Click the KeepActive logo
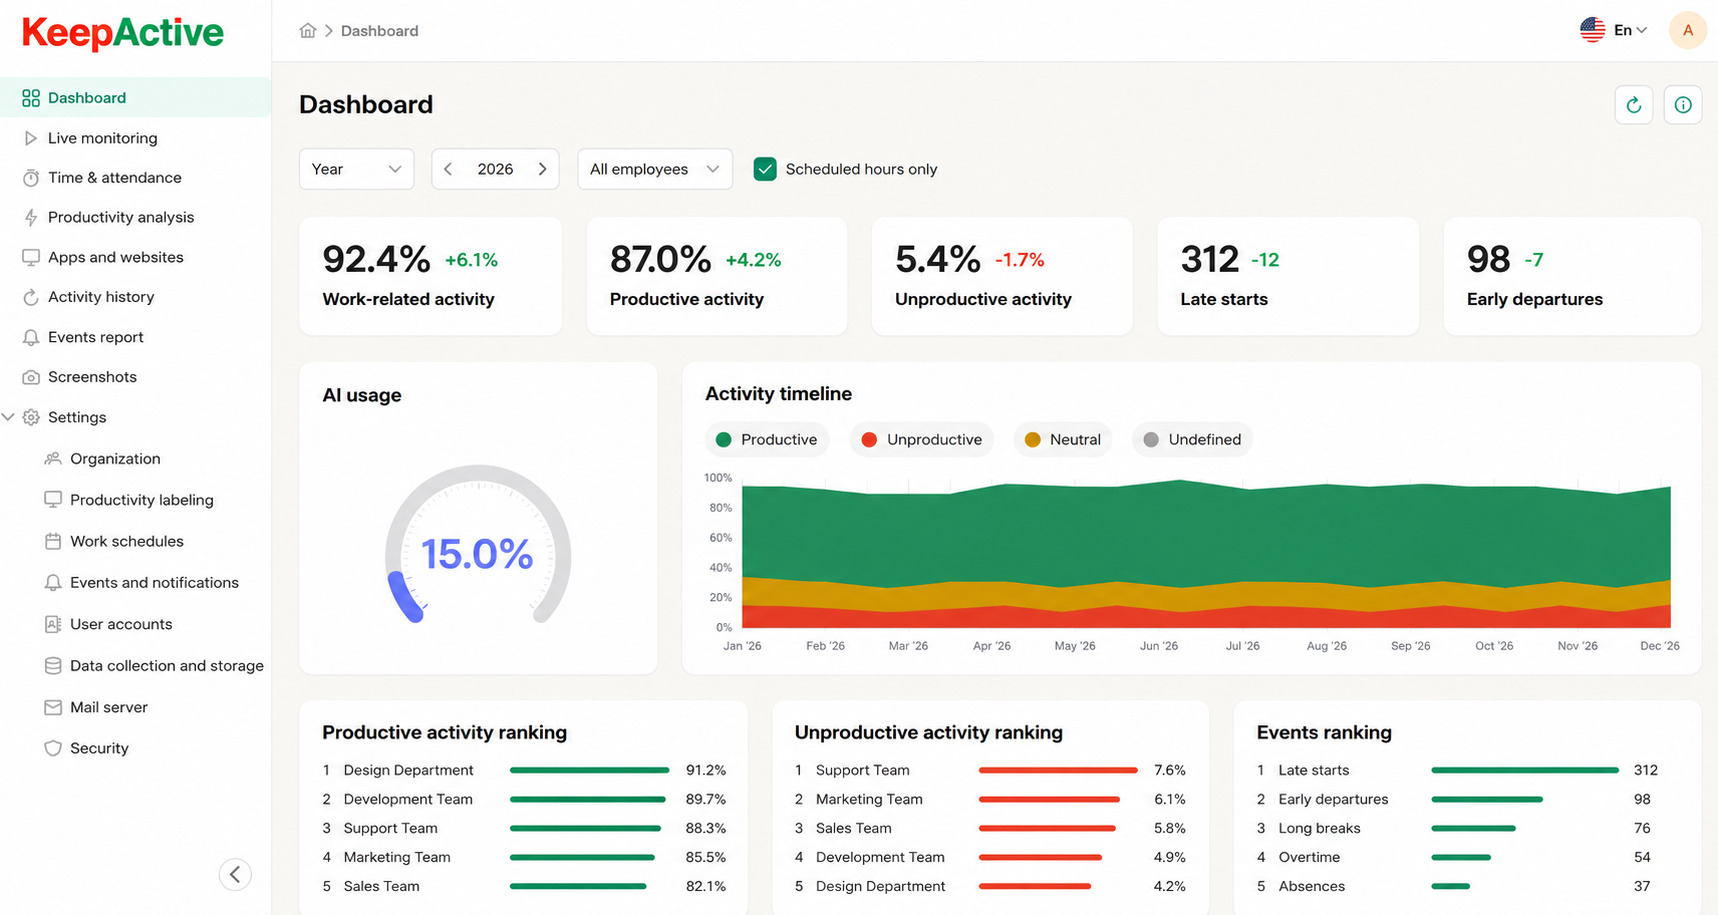 (123, 33)
